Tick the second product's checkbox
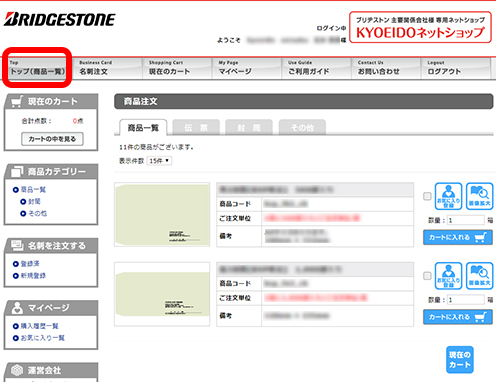Viewport: 496px width, 382px height. coord(427,276)
